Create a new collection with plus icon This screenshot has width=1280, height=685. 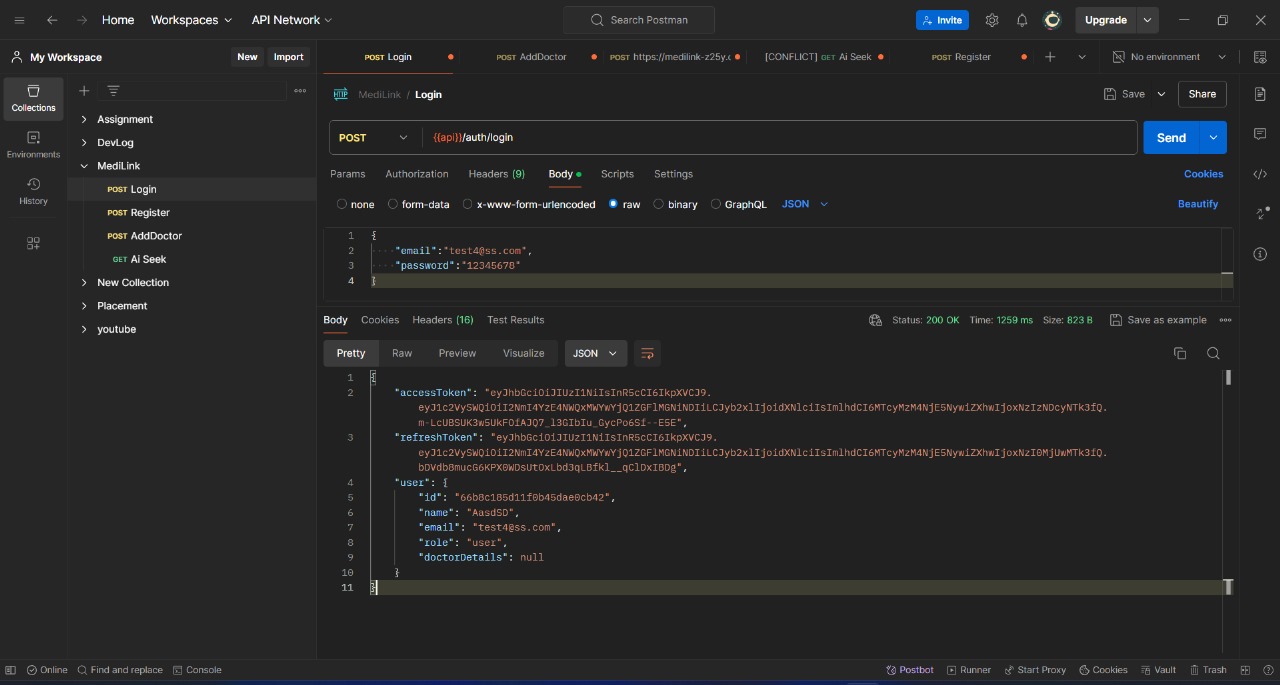pos(84,91)
